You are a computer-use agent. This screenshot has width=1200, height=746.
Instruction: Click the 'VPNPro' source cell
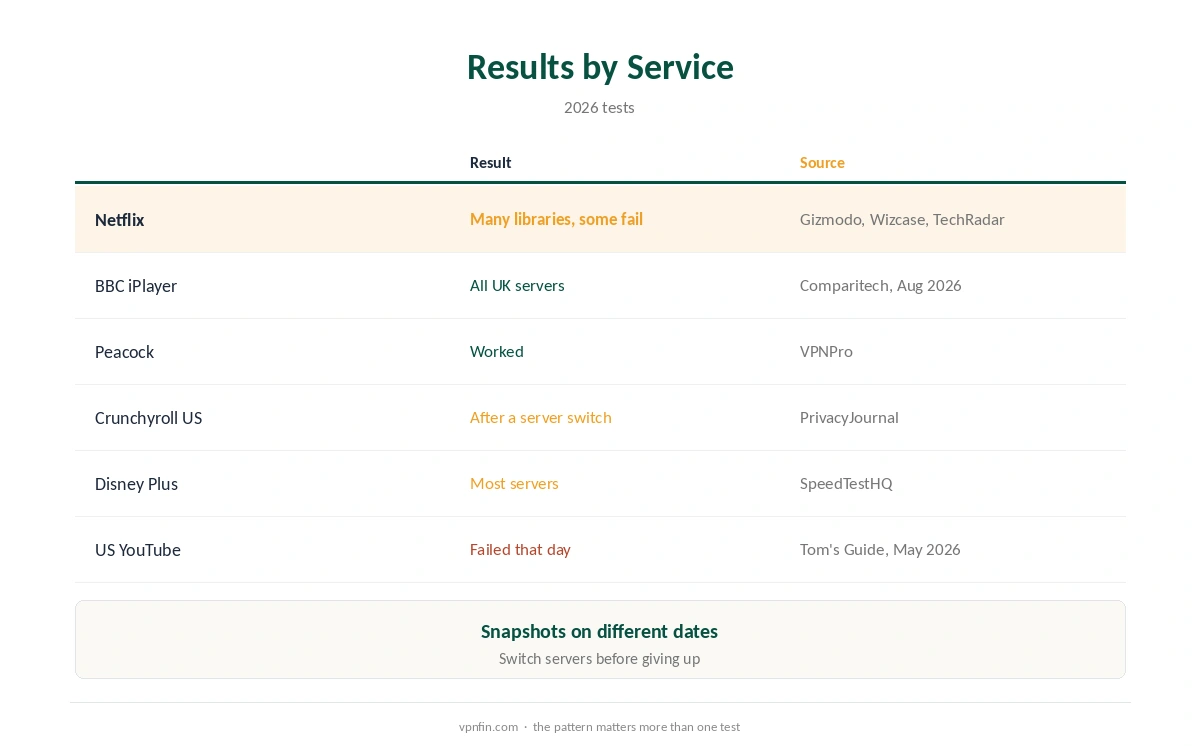[x=826, y=351]
